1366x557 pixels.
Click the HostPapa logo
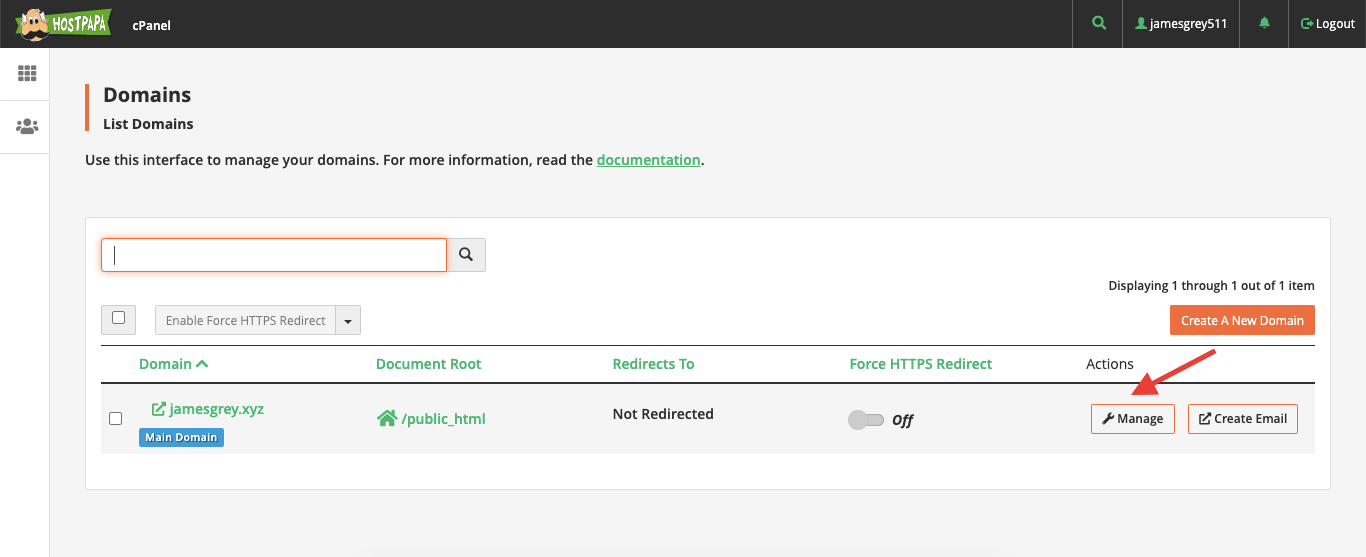[x=62, y=23]
